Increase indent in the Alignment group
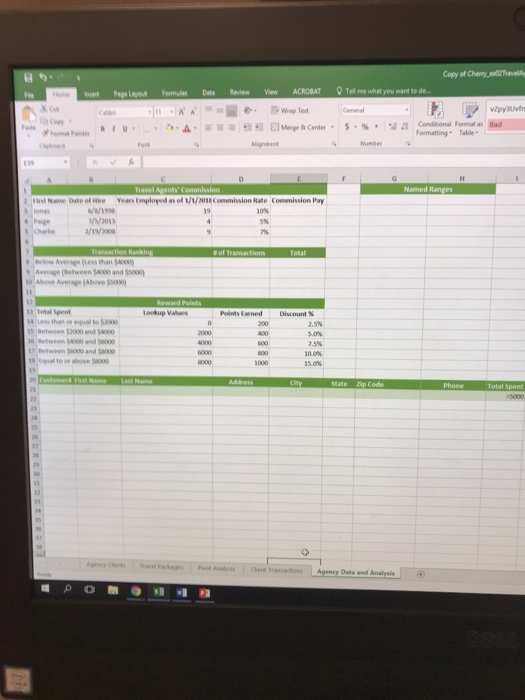The width and height of the screenshot is (525, 700). coord(259,128)
